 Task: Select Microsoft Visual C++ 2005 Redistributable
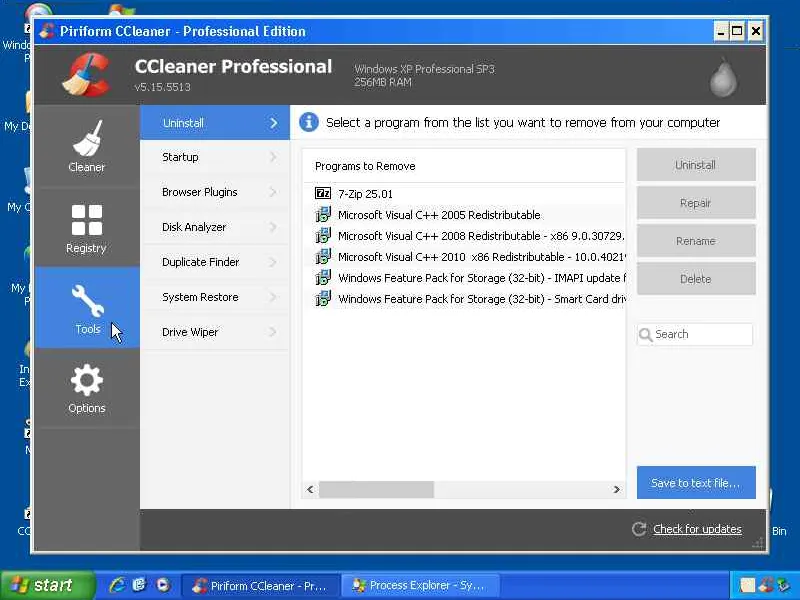(x=463, y=215)
